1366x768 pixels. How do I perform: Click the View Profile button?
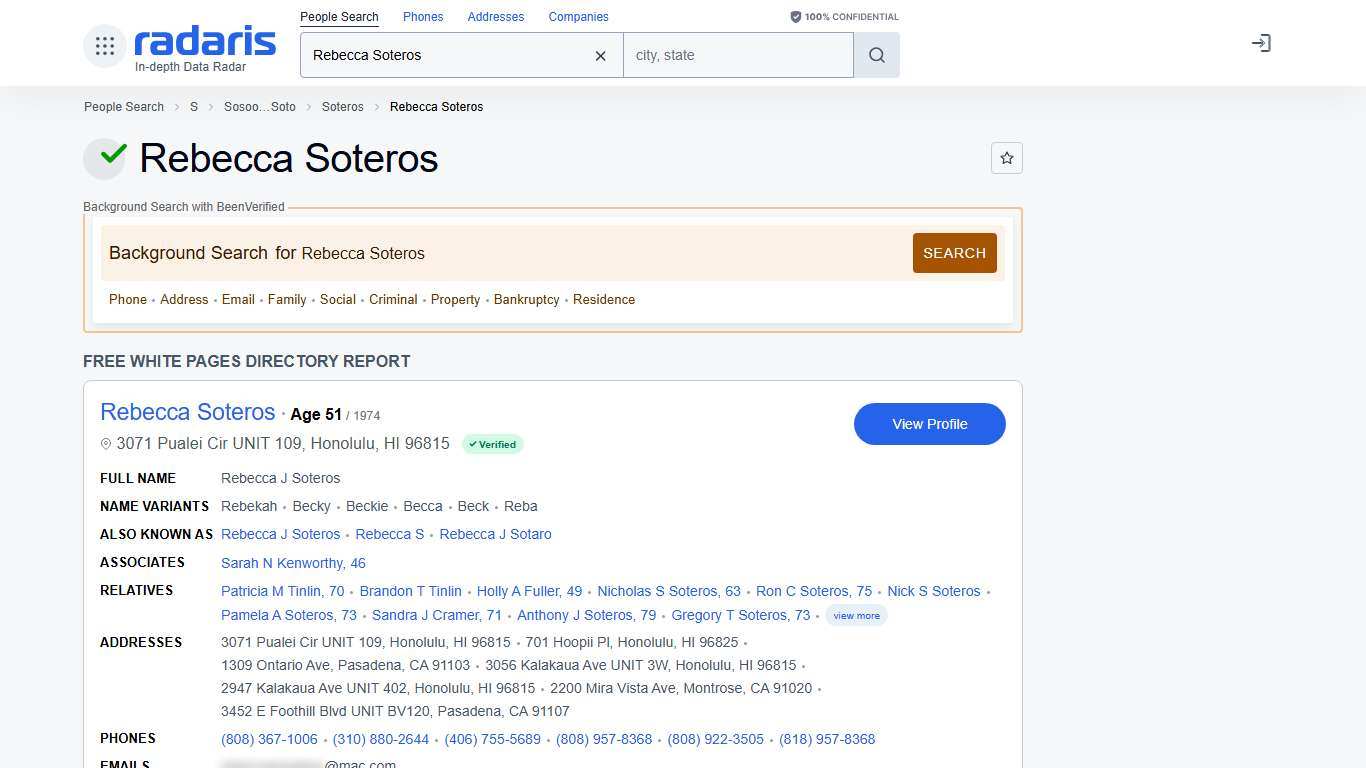[x=929, y=424]
